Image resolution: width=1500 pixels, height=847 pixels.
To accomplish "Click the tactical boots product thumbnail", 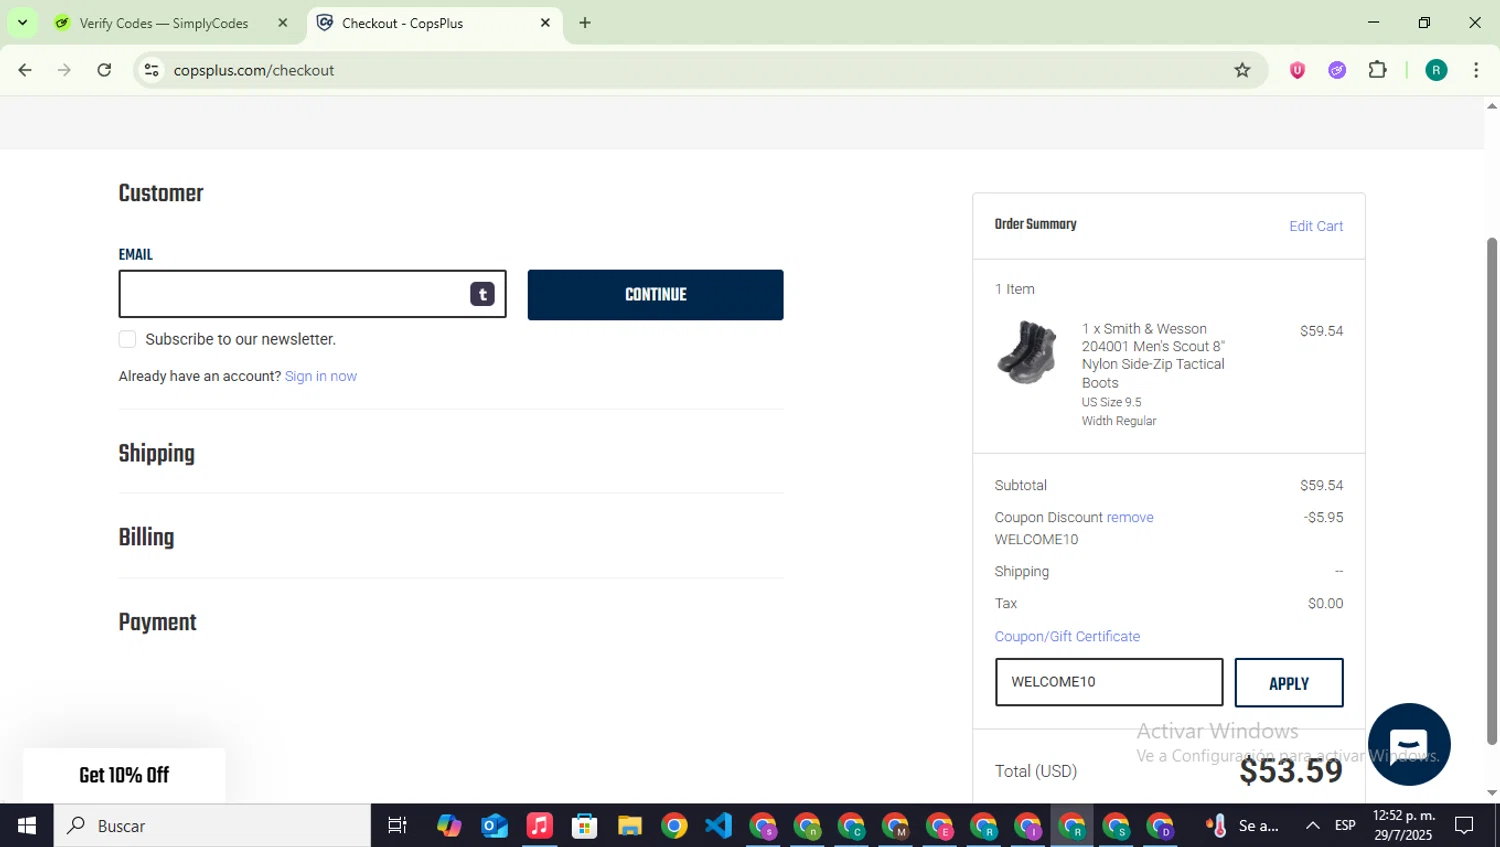I will (x=1027, y=352).
